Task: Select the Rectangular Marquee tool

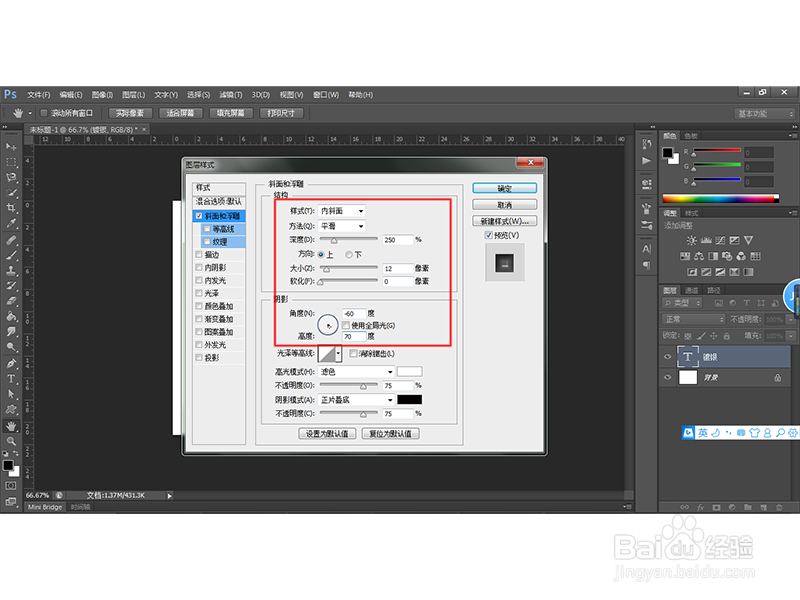Action: (11, 162)
